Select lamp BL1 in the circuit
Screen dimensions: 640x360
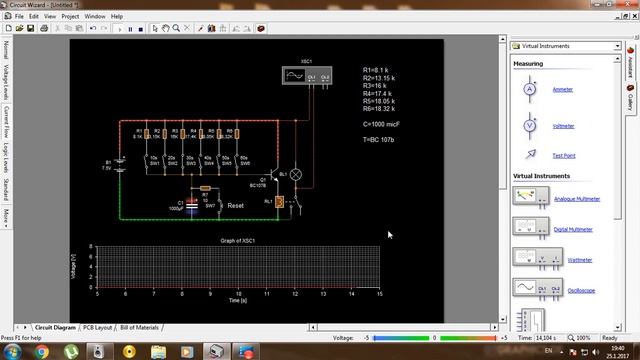[296, 174]
